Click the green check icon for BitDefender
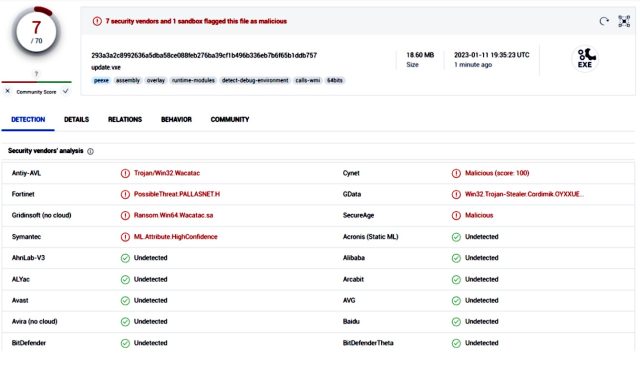This screenshot has width=640, height=367. pyautogui.click(x=125, y=343)
